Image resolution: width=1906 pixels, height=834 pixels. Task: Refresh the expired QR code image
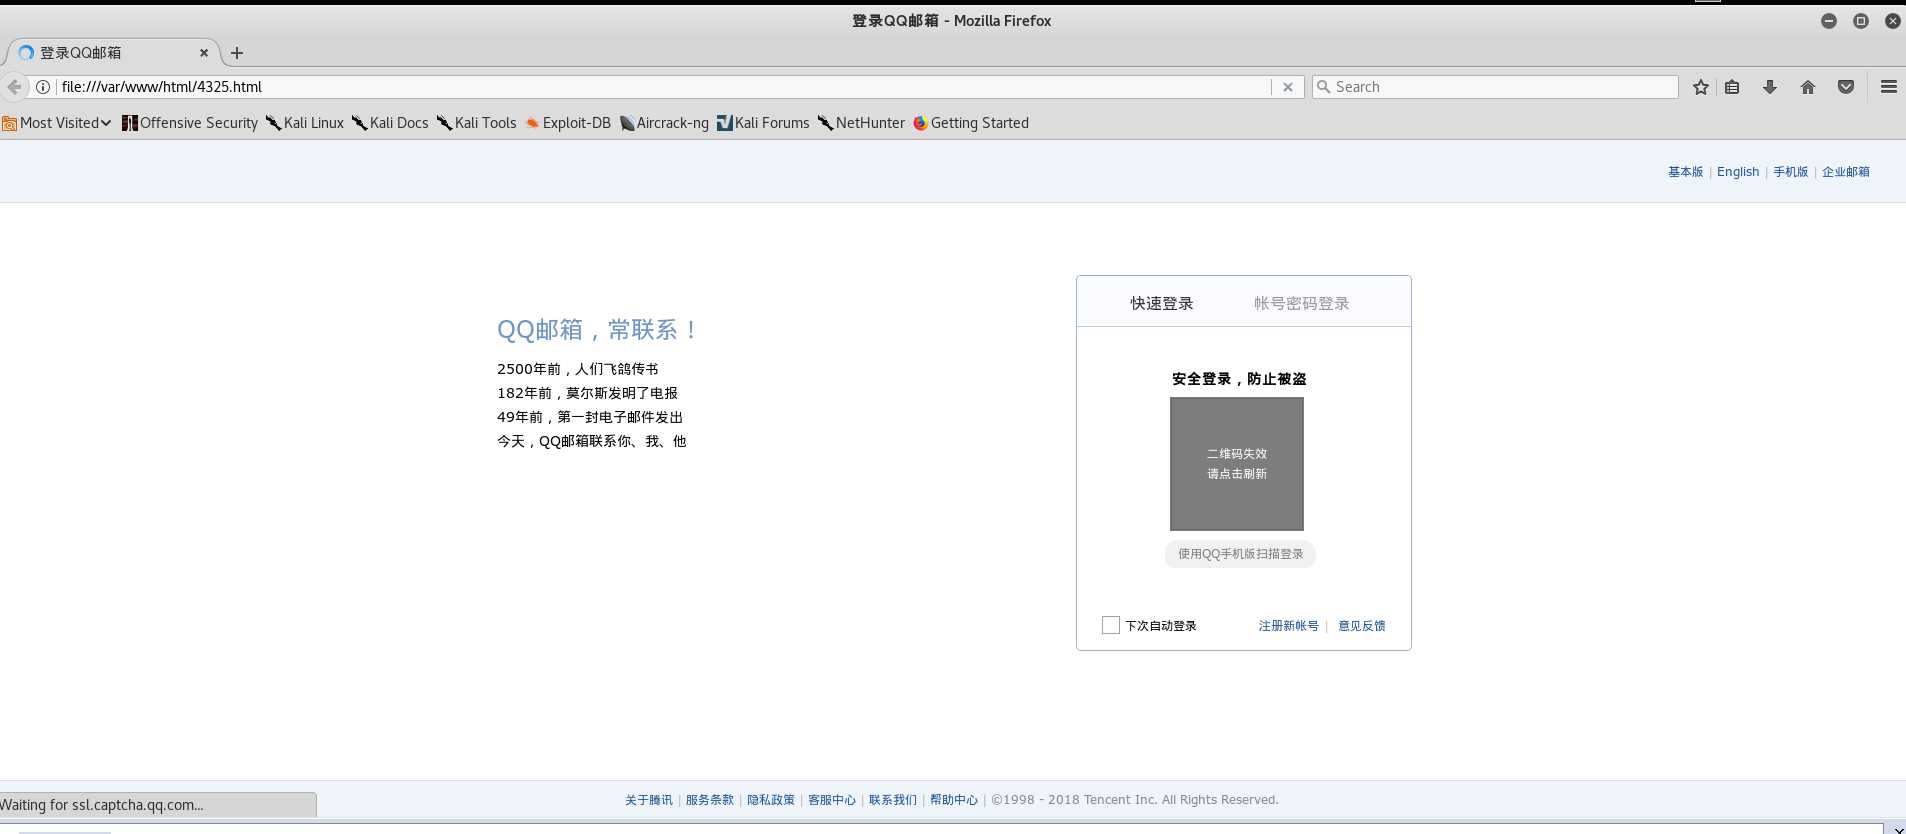[x=1237, y=464]
